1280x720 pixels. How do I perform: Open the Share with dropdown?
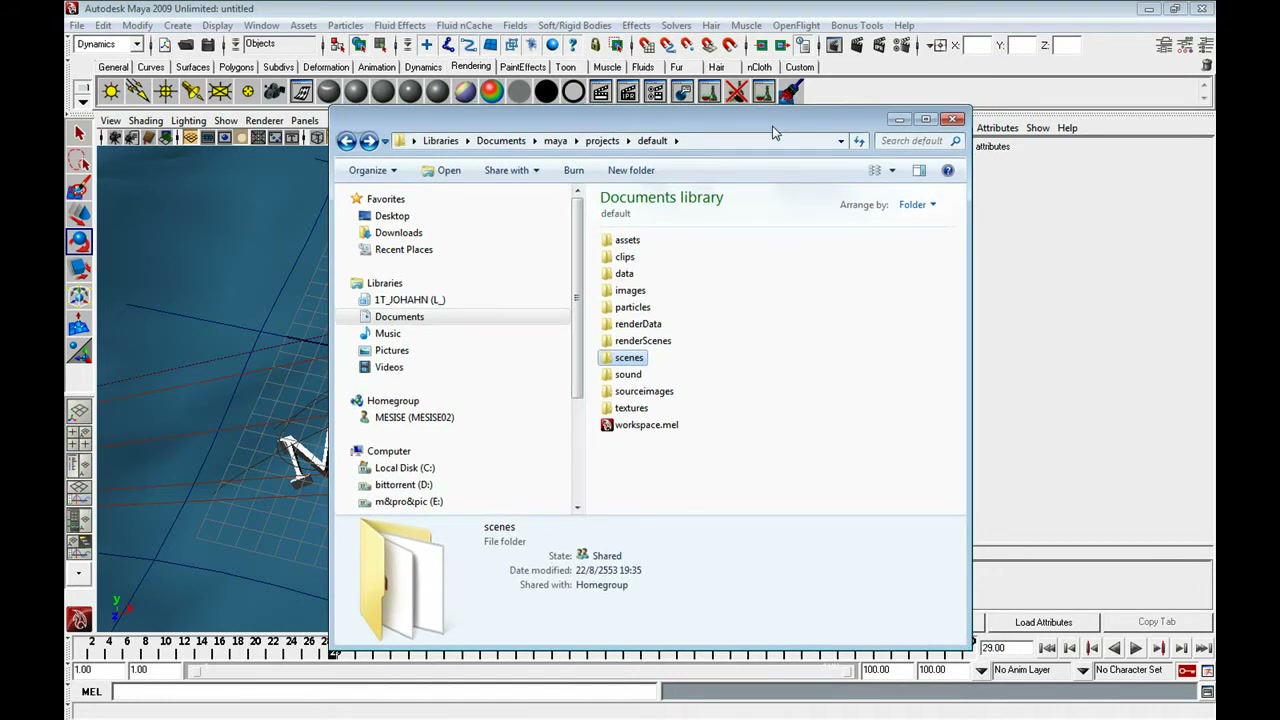click(512, 170)
